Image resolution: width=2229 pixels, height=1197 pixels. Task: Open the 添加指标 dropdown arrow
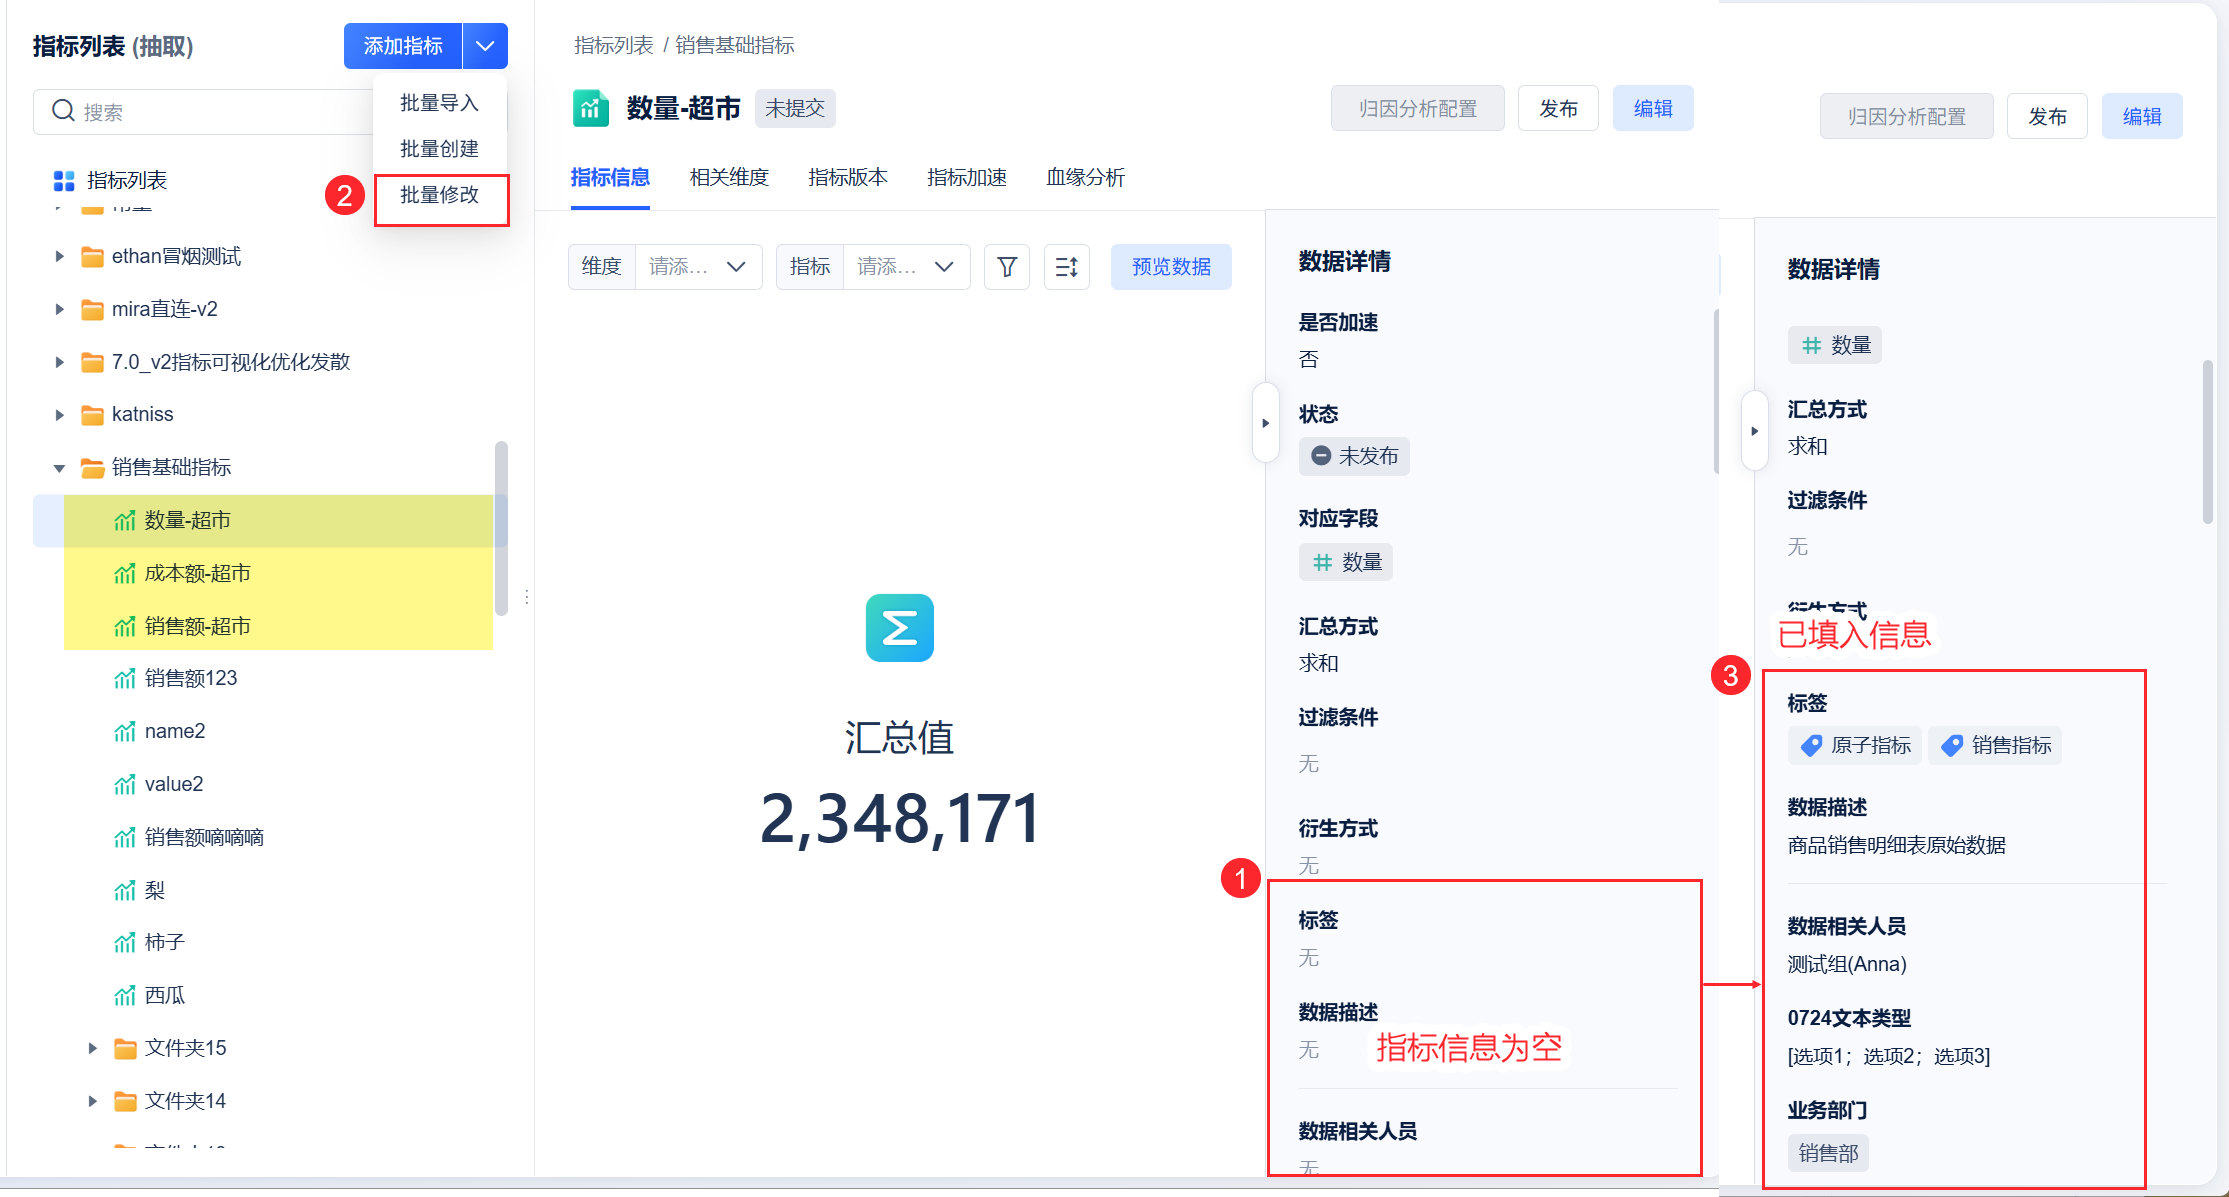click(x=485, y=46)
